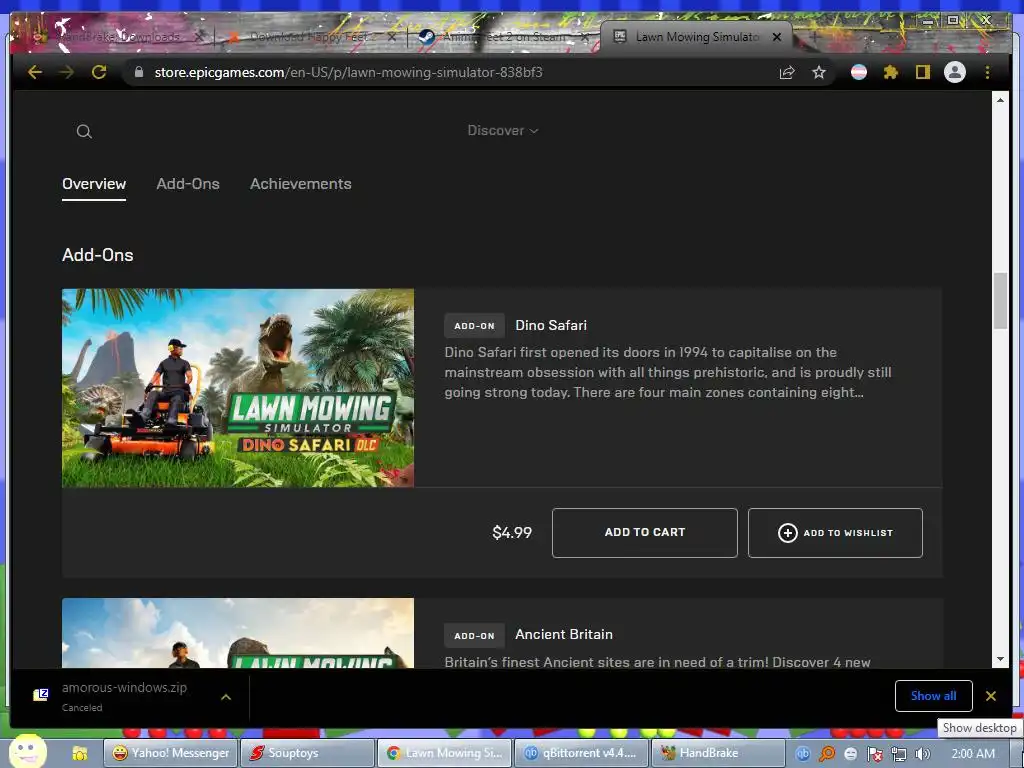Viewport: 1024px width, 768px height.
Task: Switch to the Add-Ons tab
Action: pyautogui.click(x=188, y=184)
